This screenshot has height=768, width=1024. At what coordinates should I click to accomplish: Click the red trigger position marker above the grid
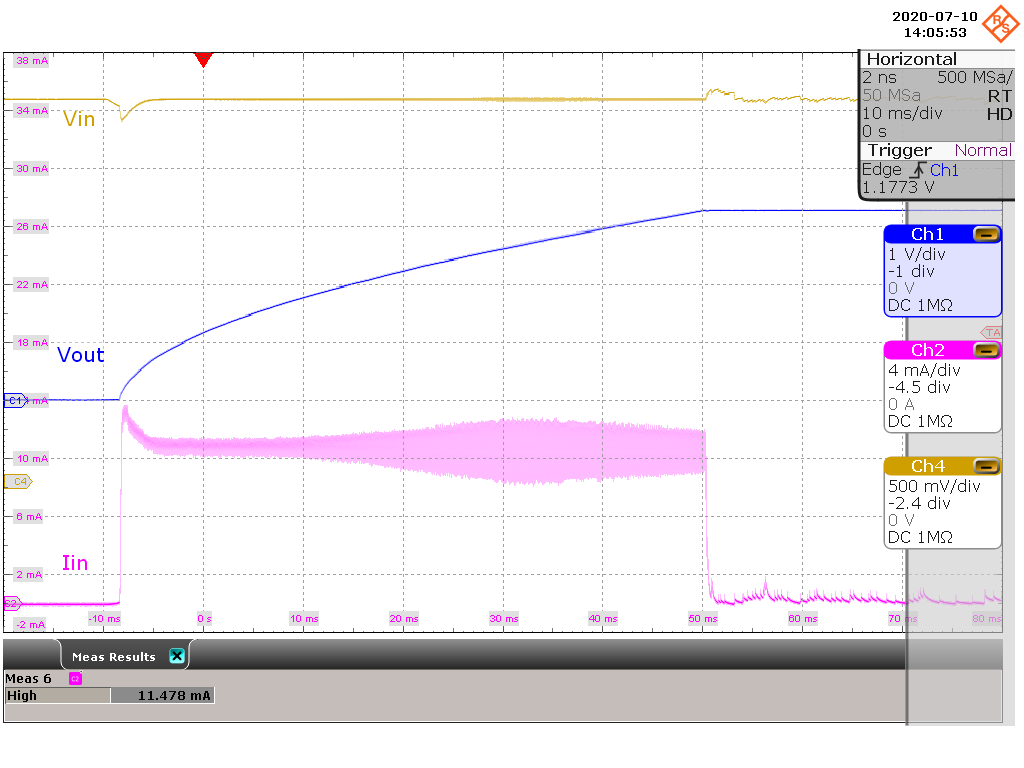(x=204, y=60)
